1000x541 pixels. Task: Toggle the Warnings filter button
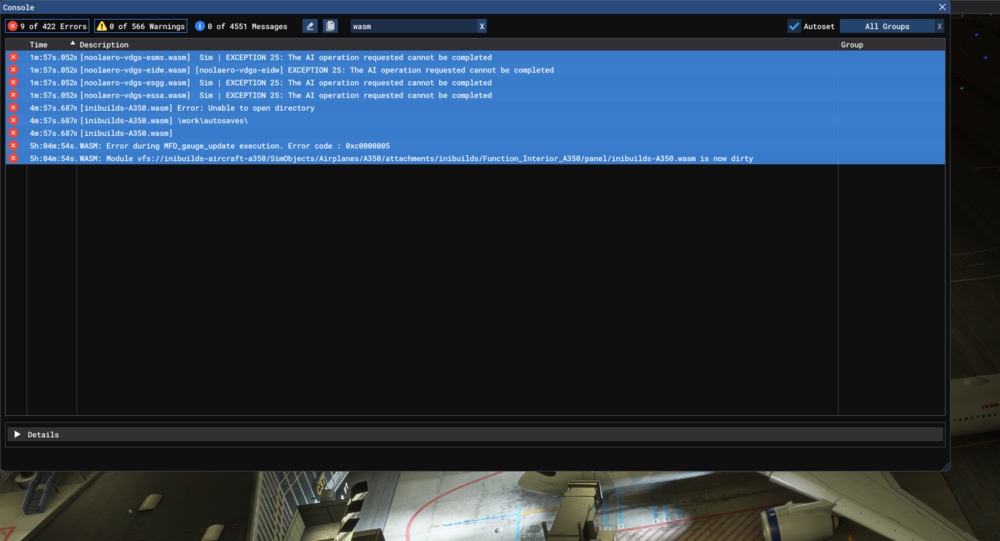tap(141, 26)
